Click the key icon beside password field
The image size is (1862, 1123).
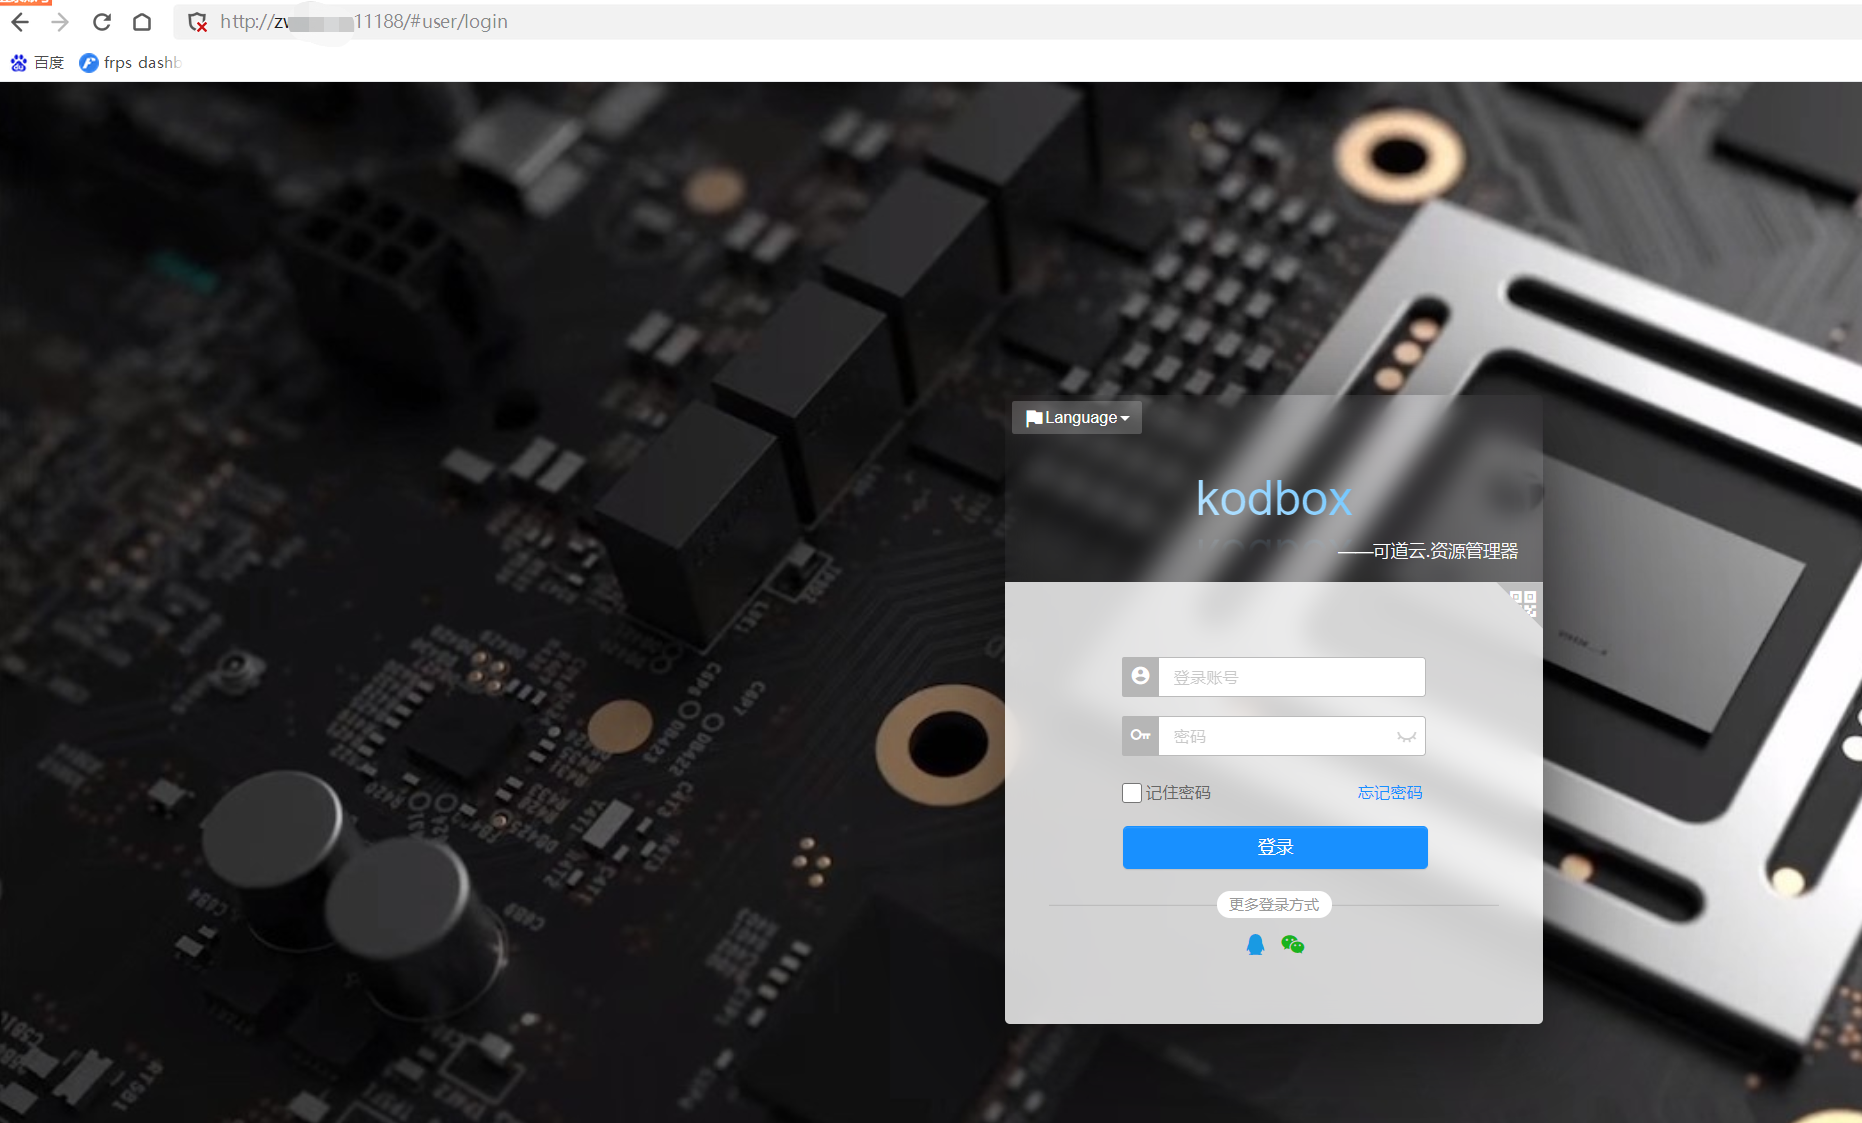tap(1140, 736)
